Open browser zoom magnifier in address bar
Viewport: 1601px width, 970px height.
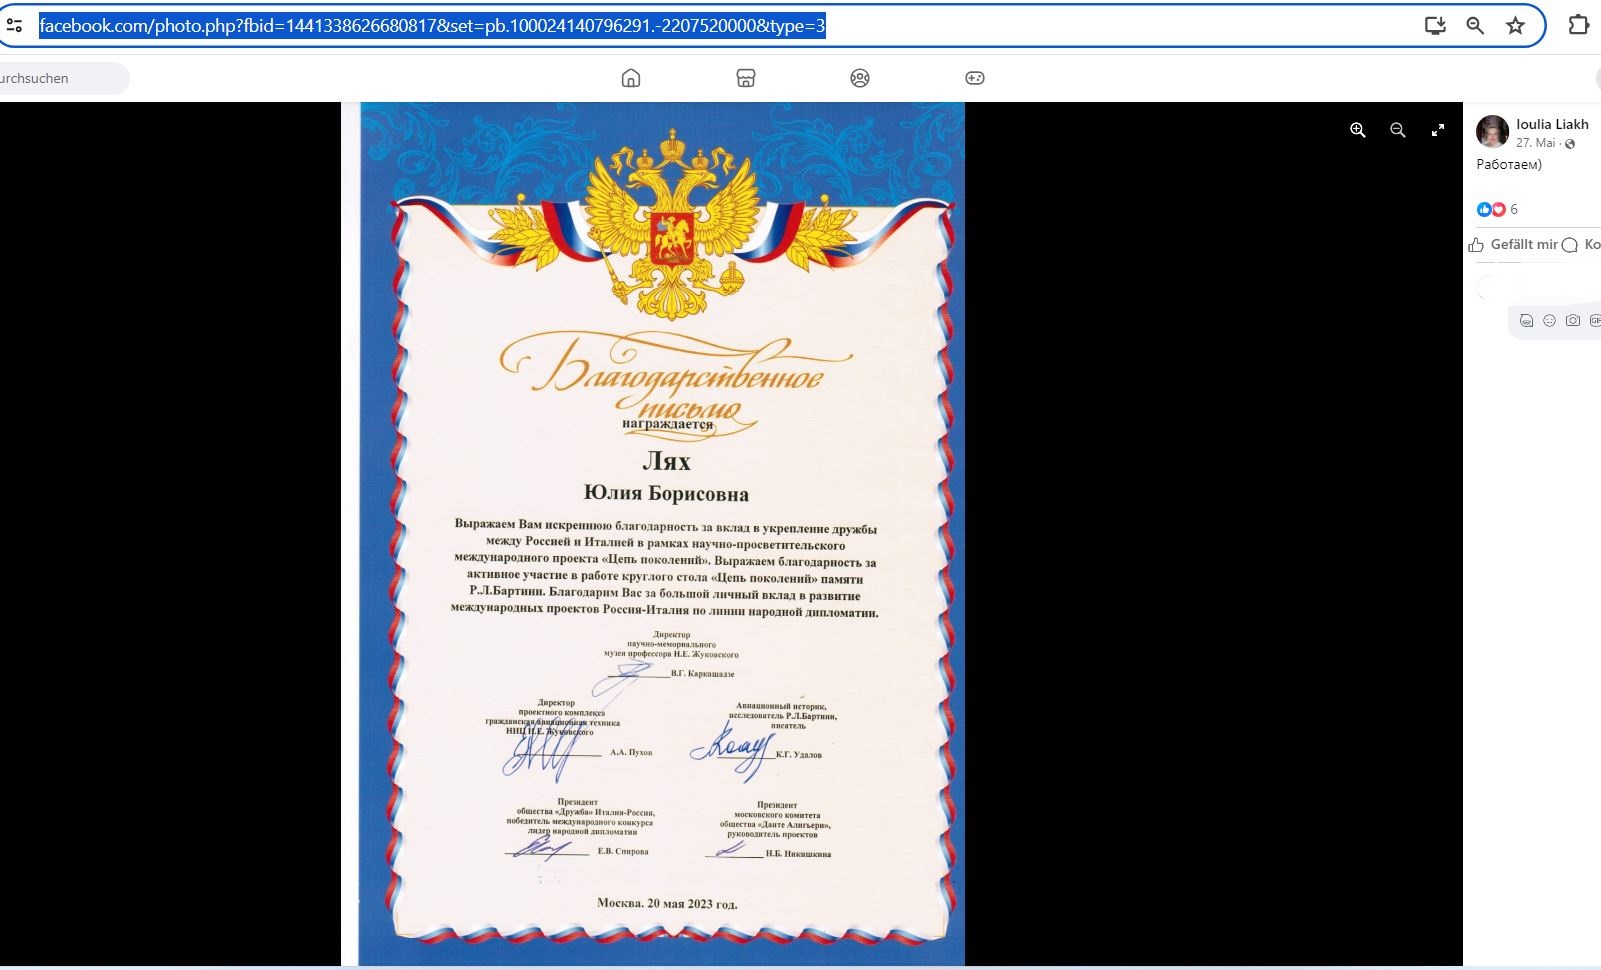tap(1475, 26)
